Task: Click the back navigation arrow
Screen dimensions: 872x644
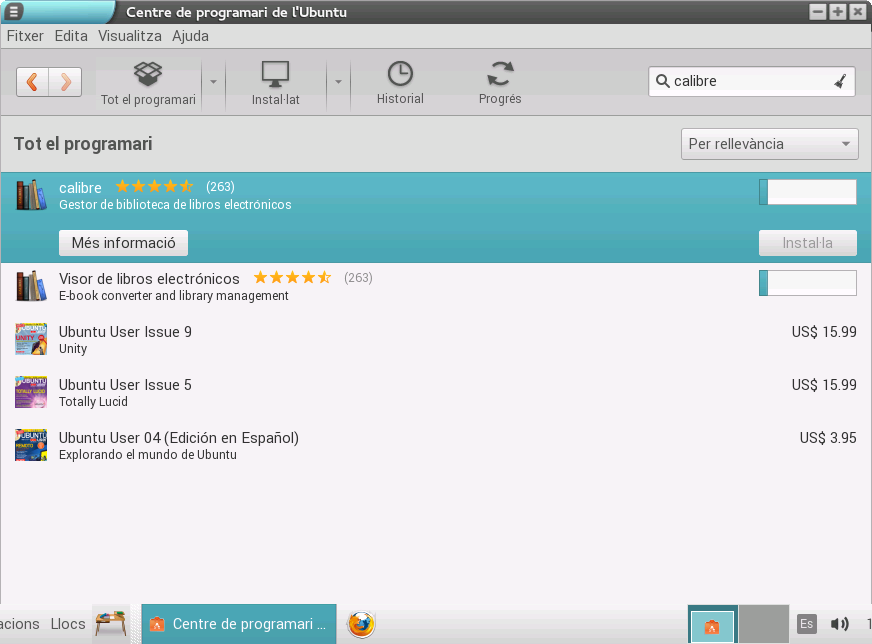Action: point(33,82)
